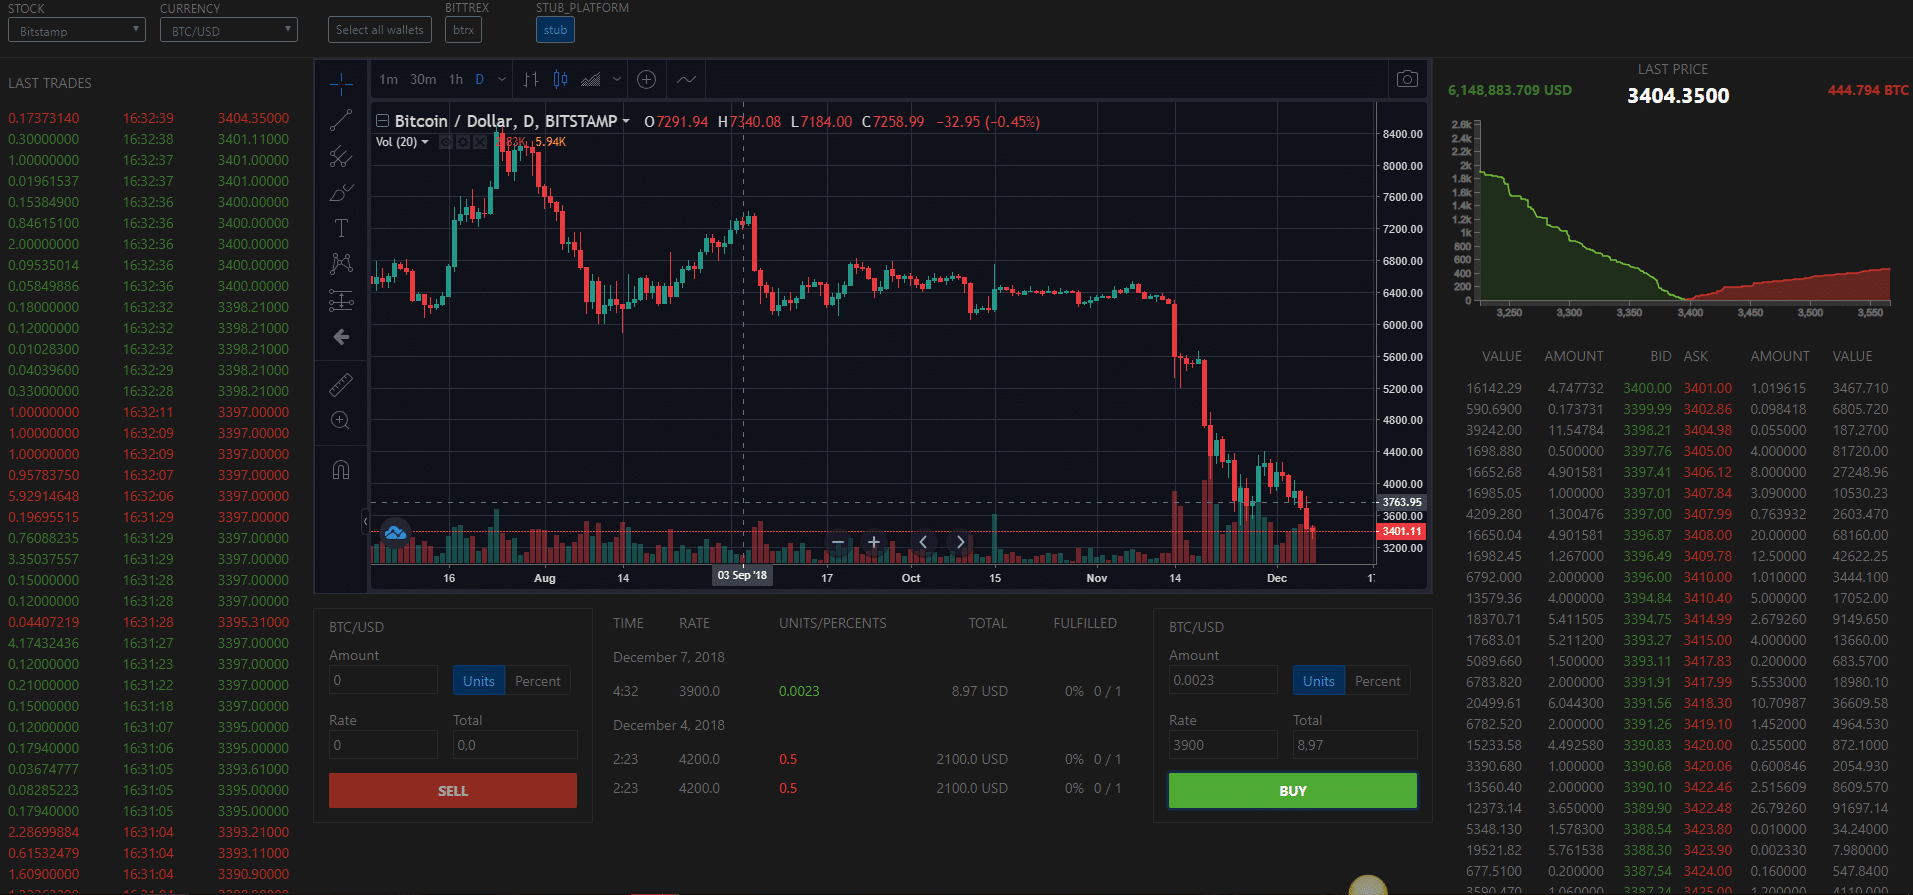This screenshot has width=1913, height=895.
Task: Select the crosshair cursor tool
Action: [341, 84]
